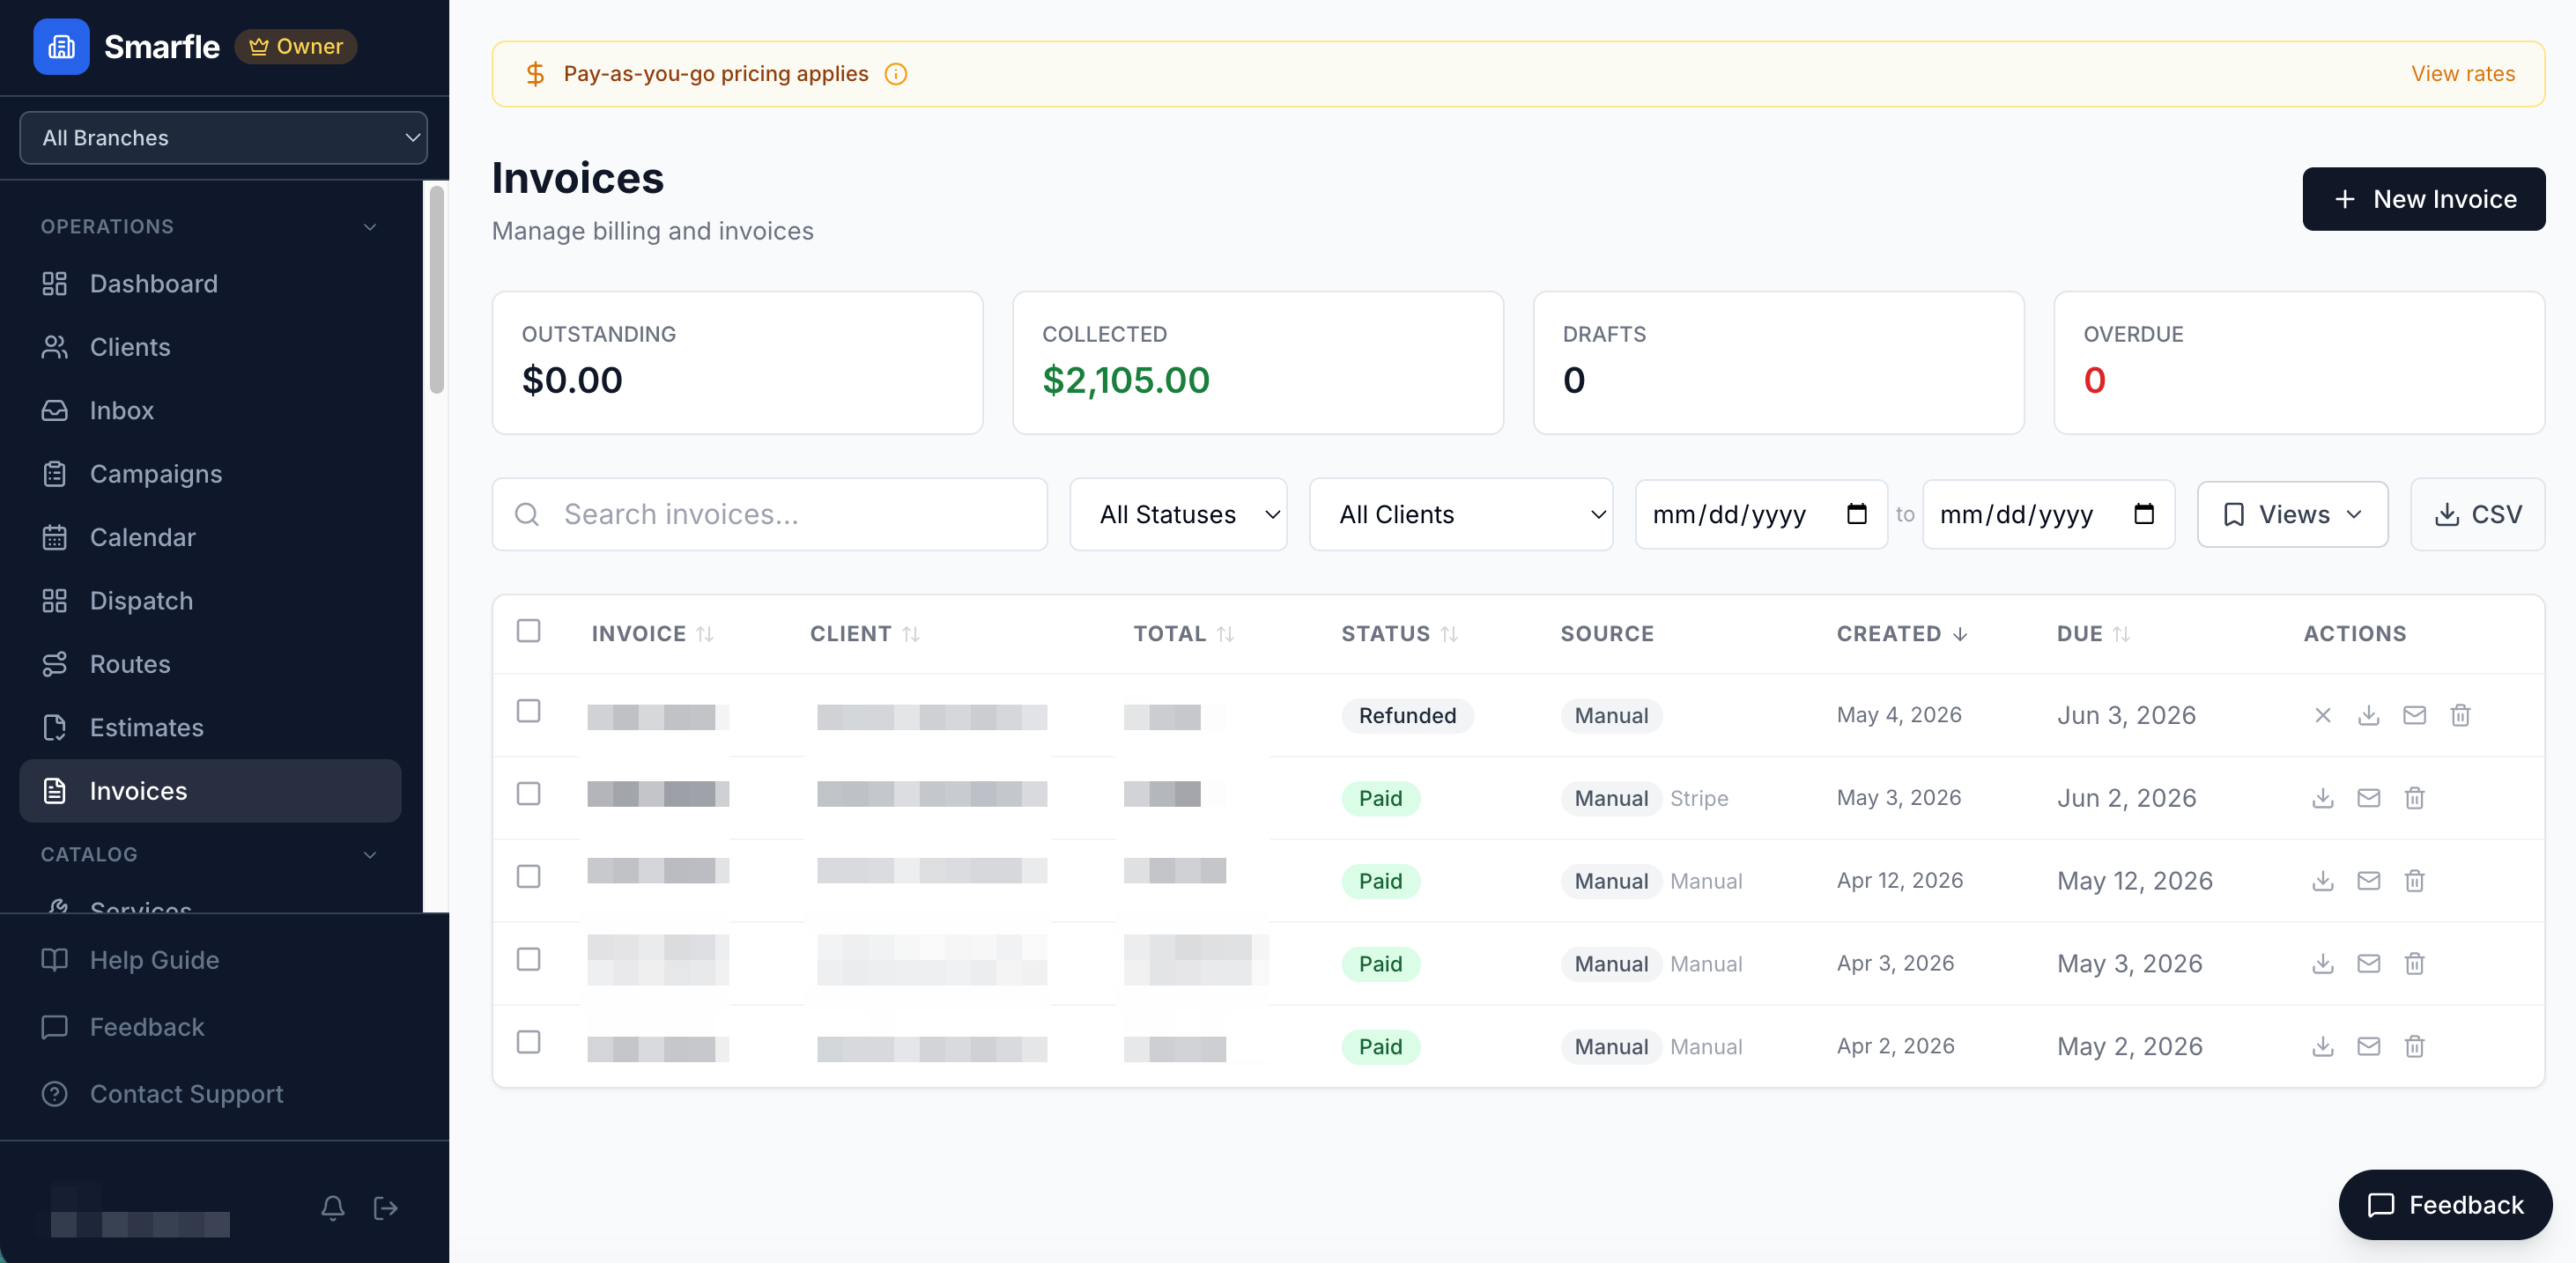This screenshot has height=1263, width=2576.
Task: Open the notifications bell
Action: click(x=333, y=1208)
